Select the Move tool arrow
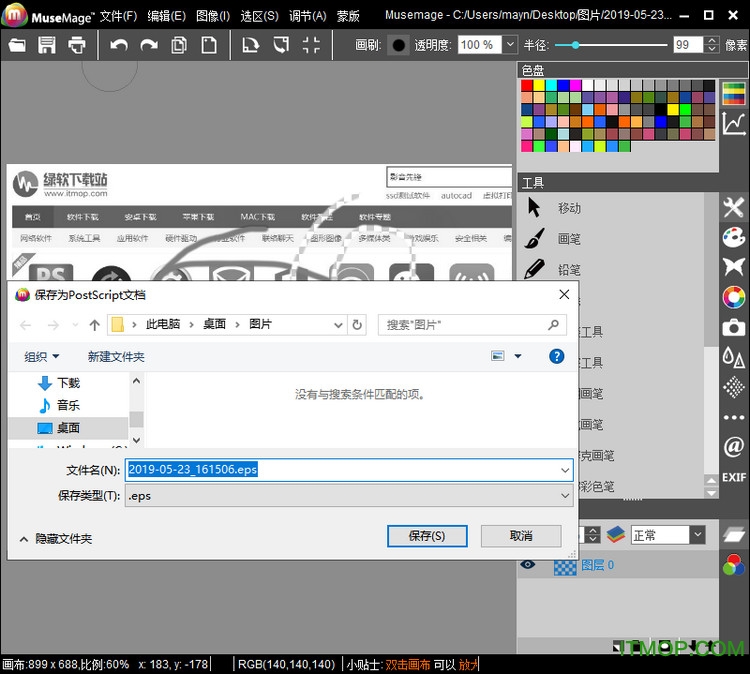This screenshot has width=750, height=674. [x=534, y=208]
